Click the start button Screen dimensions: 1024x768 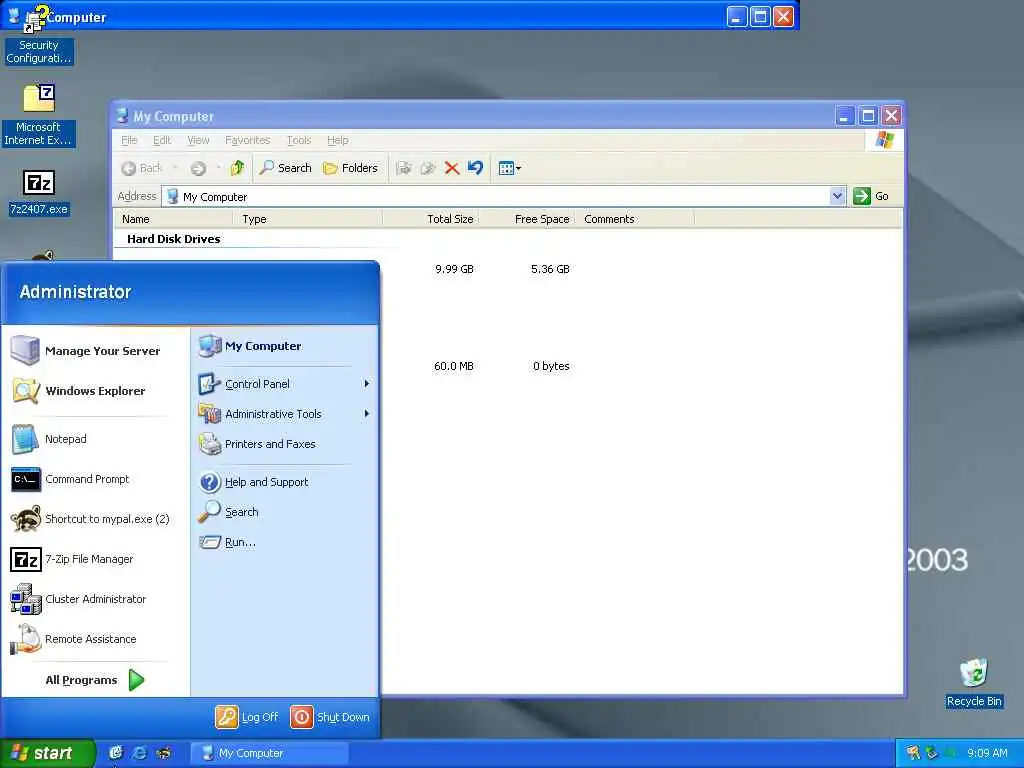coord(47,753)
